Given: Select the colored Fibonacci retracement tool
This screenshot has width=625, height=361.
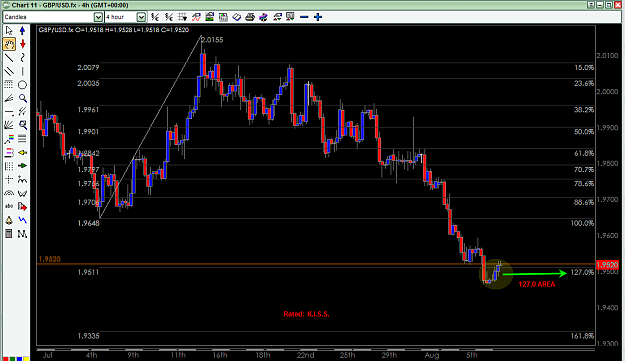Looking at the screenshot, I should tap(9, 139).
